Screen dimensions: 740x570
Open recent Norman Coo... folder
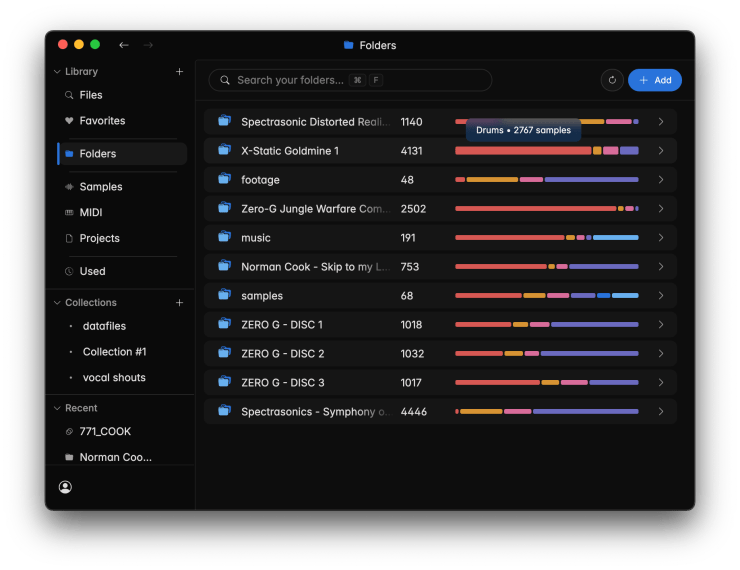115,457
